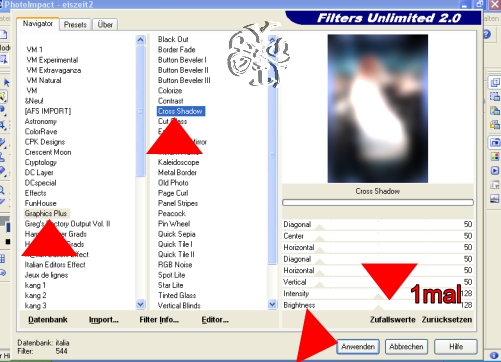Select the ColorRave category
The width and height of the screenshot is (501, 362).
[41, 132]
